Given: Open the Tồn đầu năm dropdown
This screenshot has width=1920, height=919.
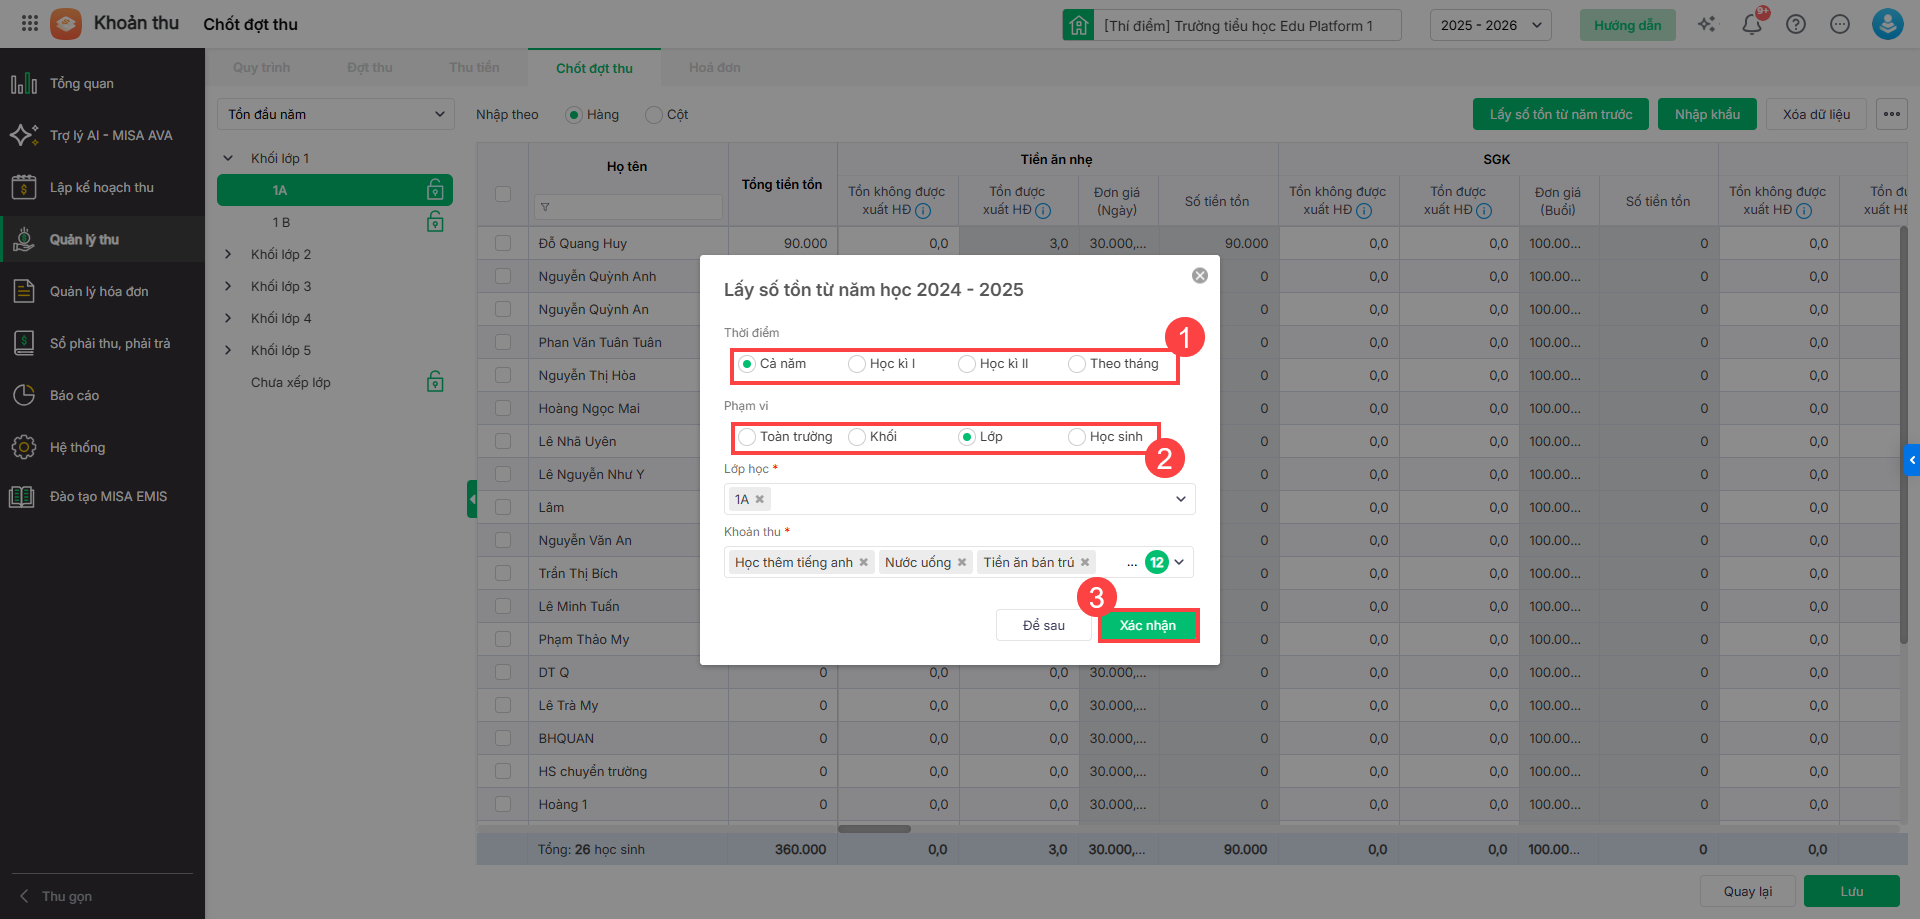Looking at the screenshot, I should pos(335,114).
